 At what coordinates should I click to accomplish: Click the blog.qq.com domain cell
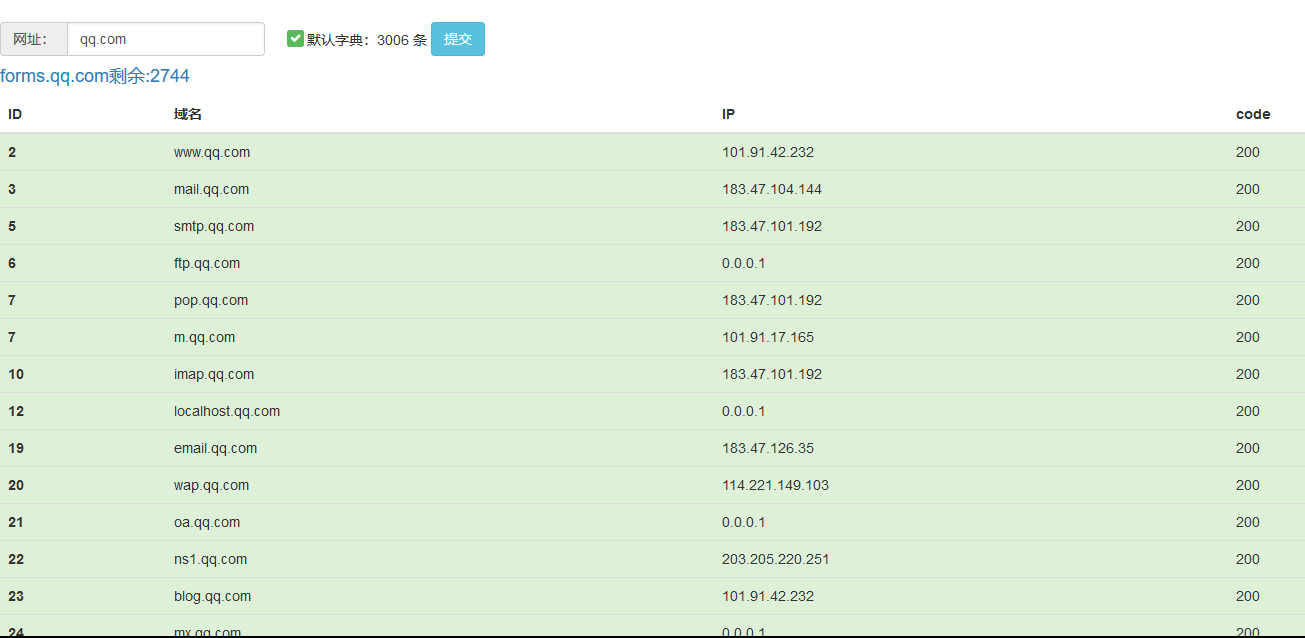coord(212,596)
